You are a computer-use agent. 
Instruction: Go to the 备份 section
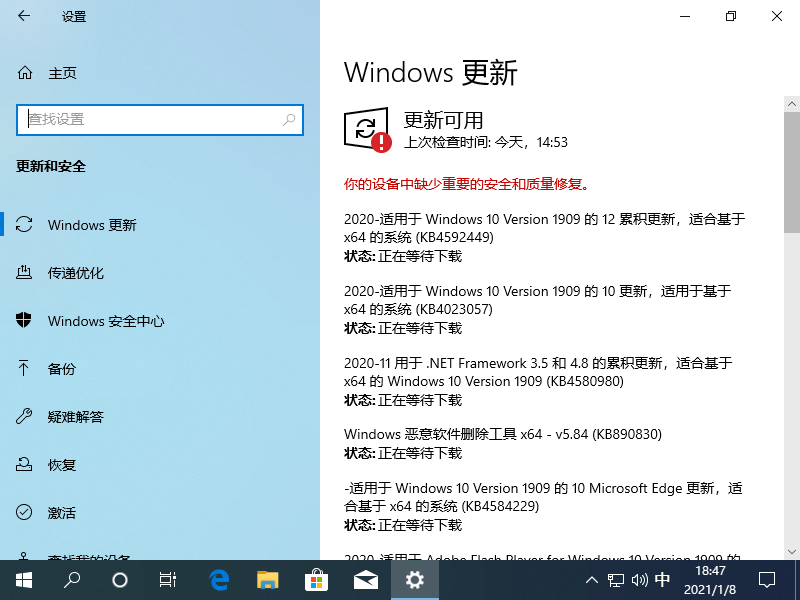(62, 369)
